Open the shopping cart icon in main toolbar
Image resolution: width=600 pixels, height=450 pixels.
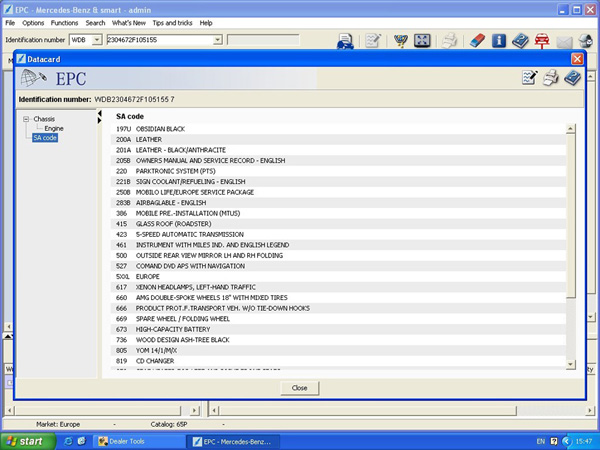click(400, 41)
